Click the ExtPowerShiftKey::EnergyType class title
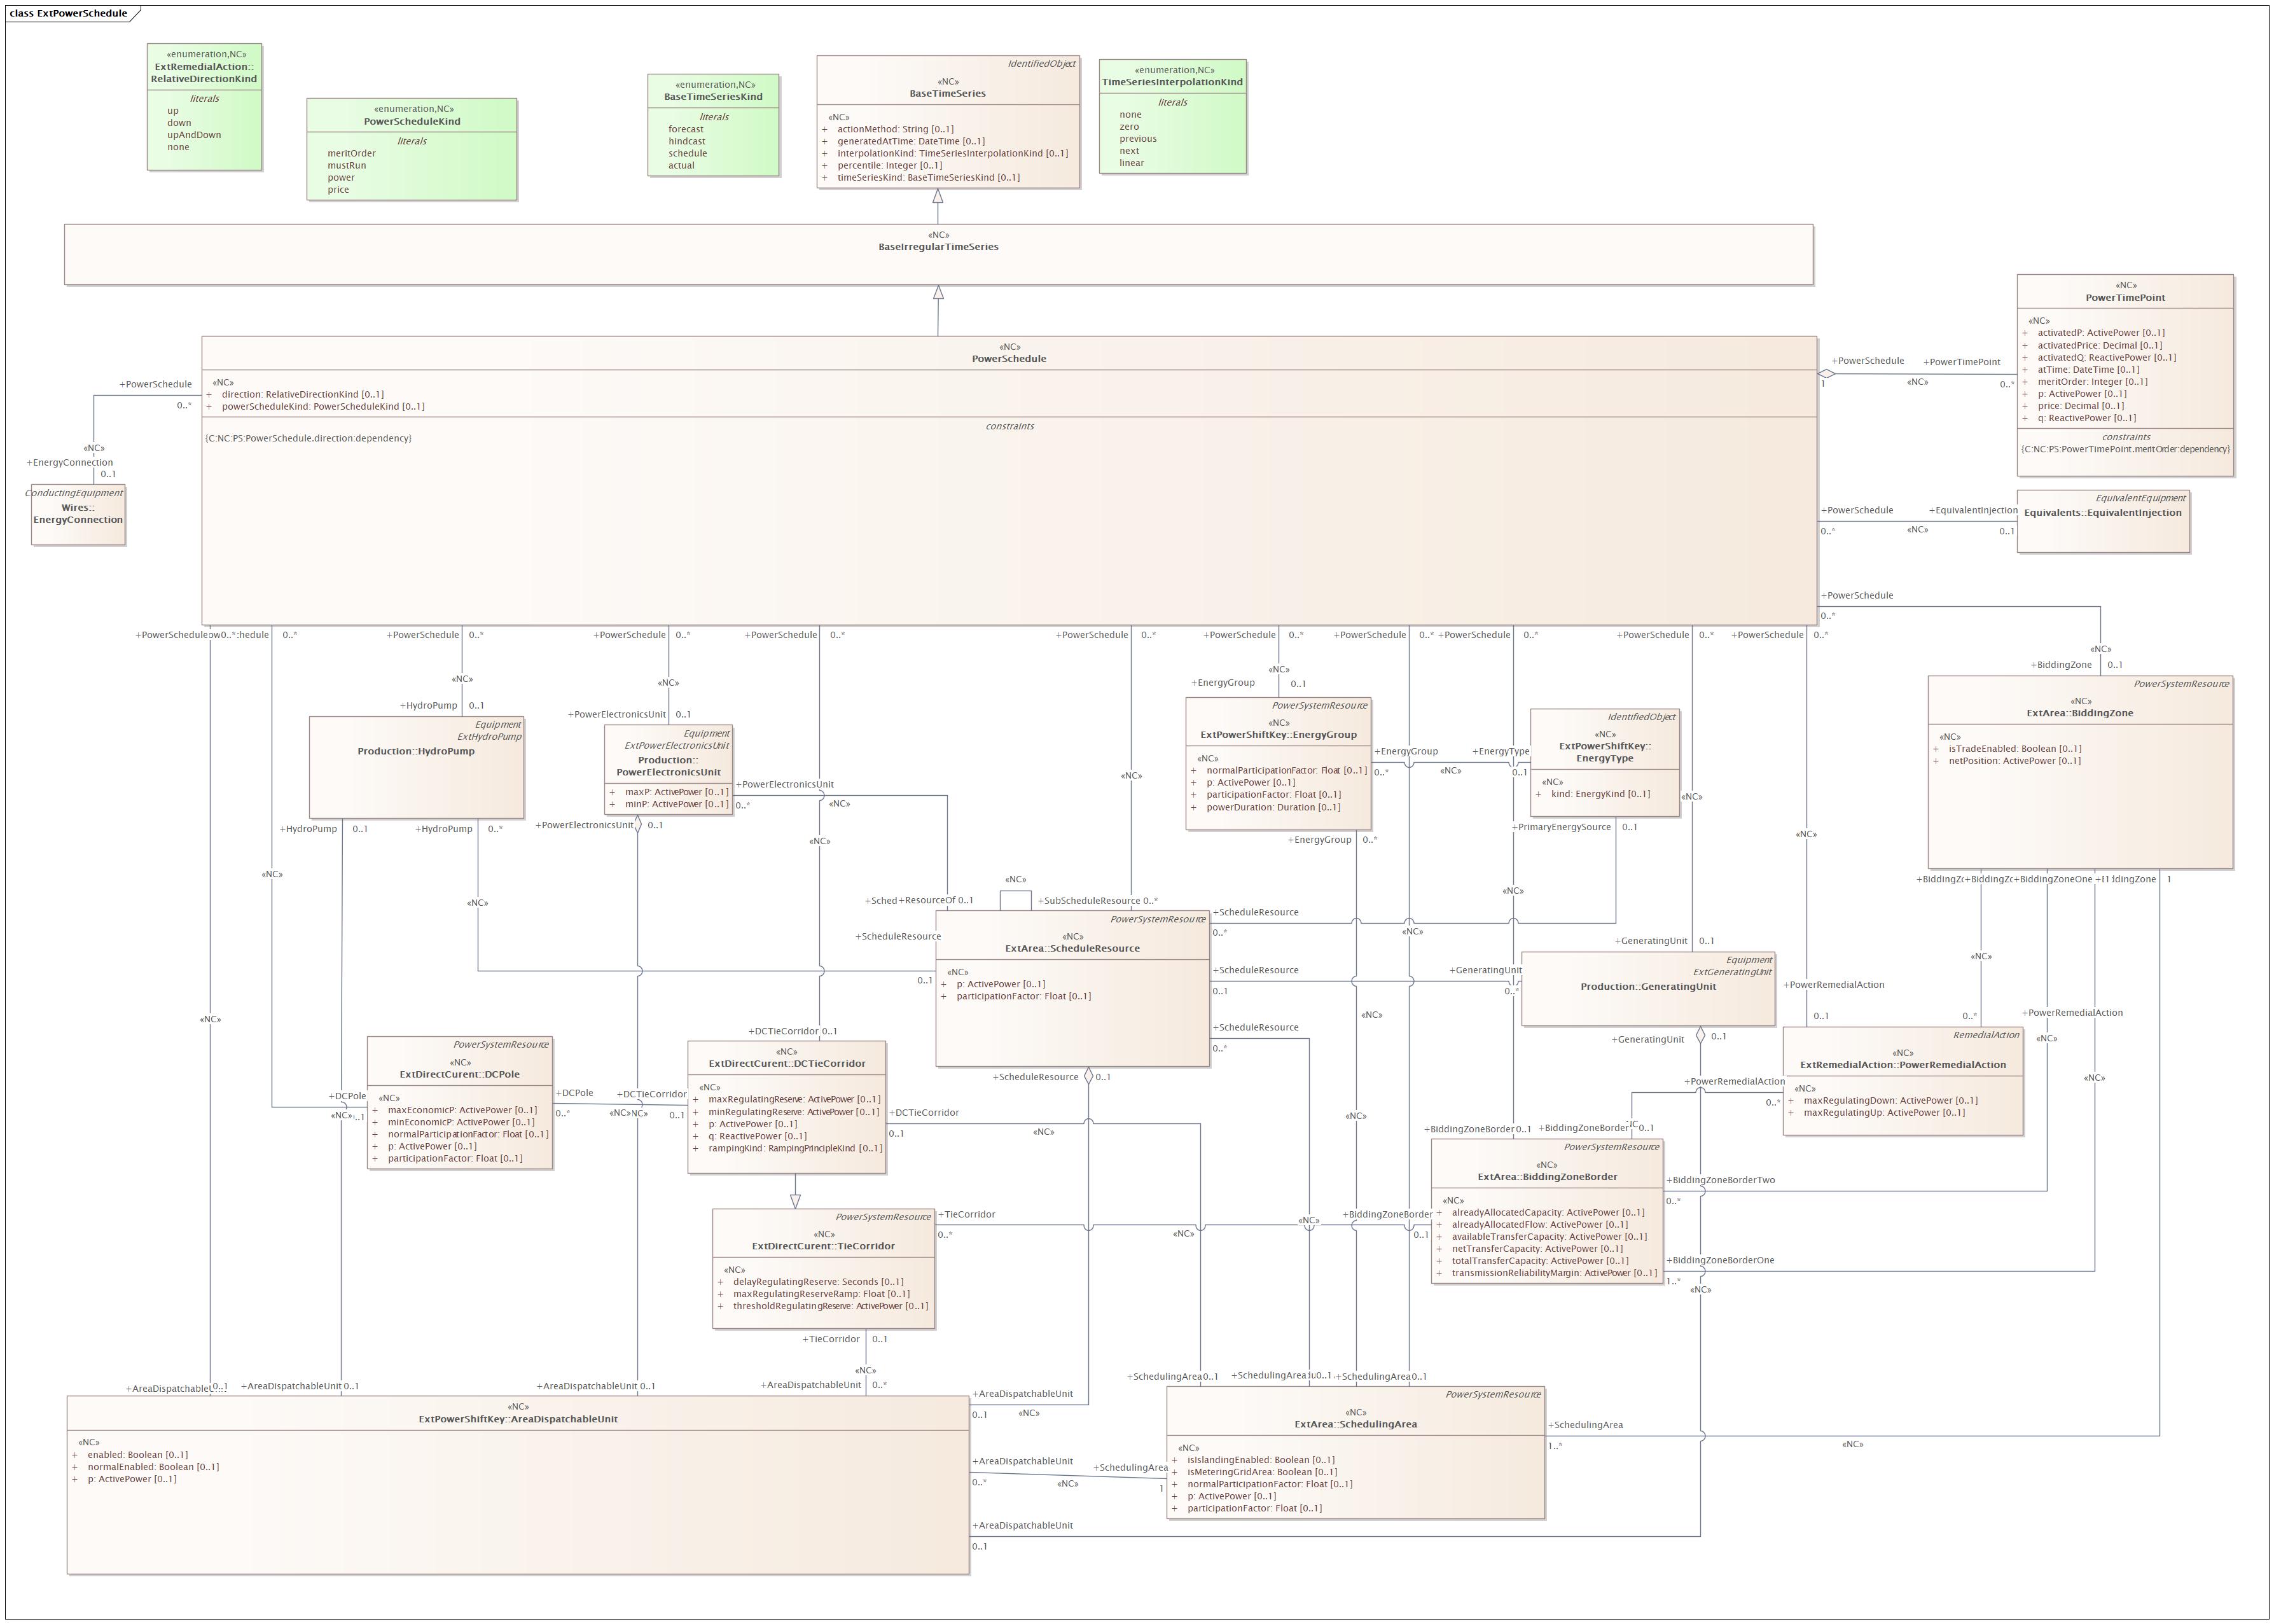 pyautogui.click(x=1605, y=753)
